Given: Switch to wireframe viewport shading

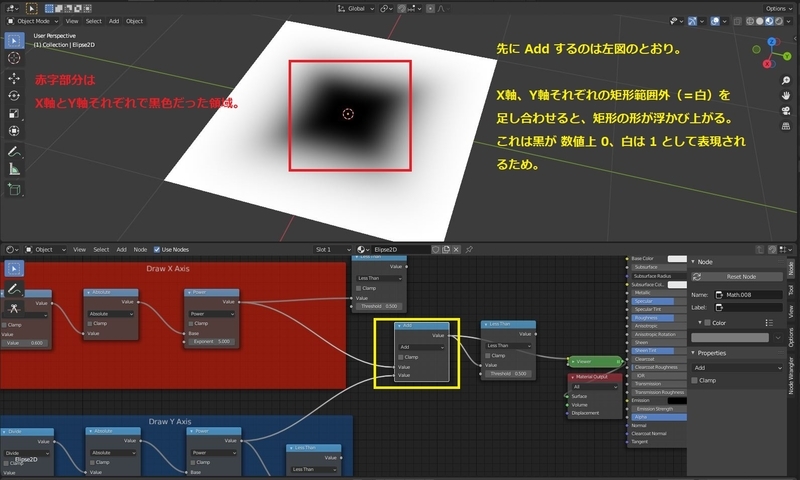Looking at the screenshot, I should point(750,21).
